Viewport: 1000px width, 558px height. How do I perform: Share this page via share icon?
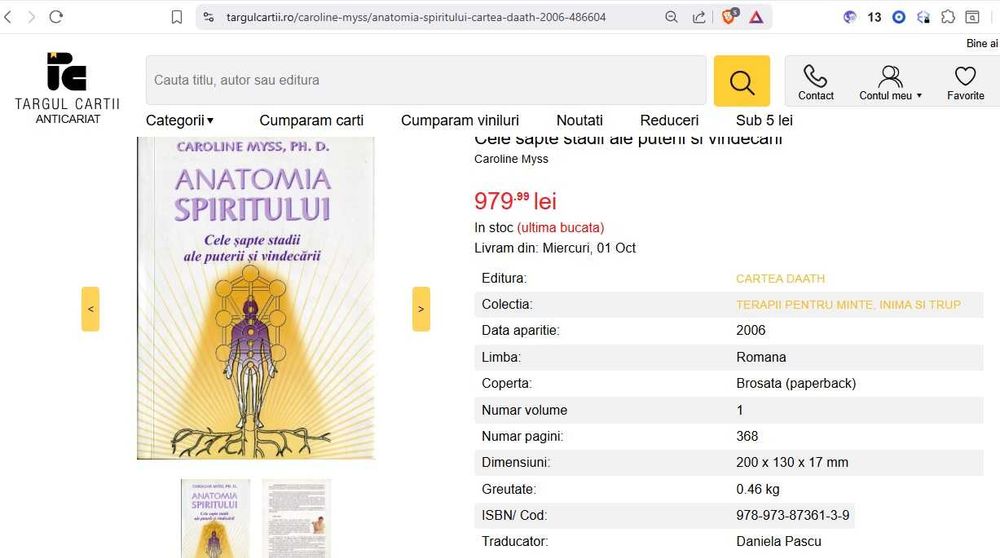click(x=699, y=17)
